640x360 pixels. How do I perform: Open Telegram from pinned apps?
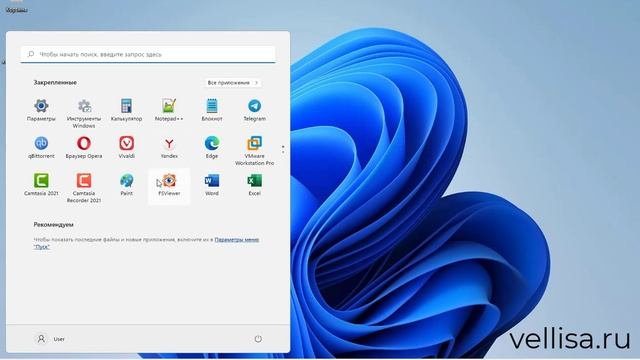[254, 110]
